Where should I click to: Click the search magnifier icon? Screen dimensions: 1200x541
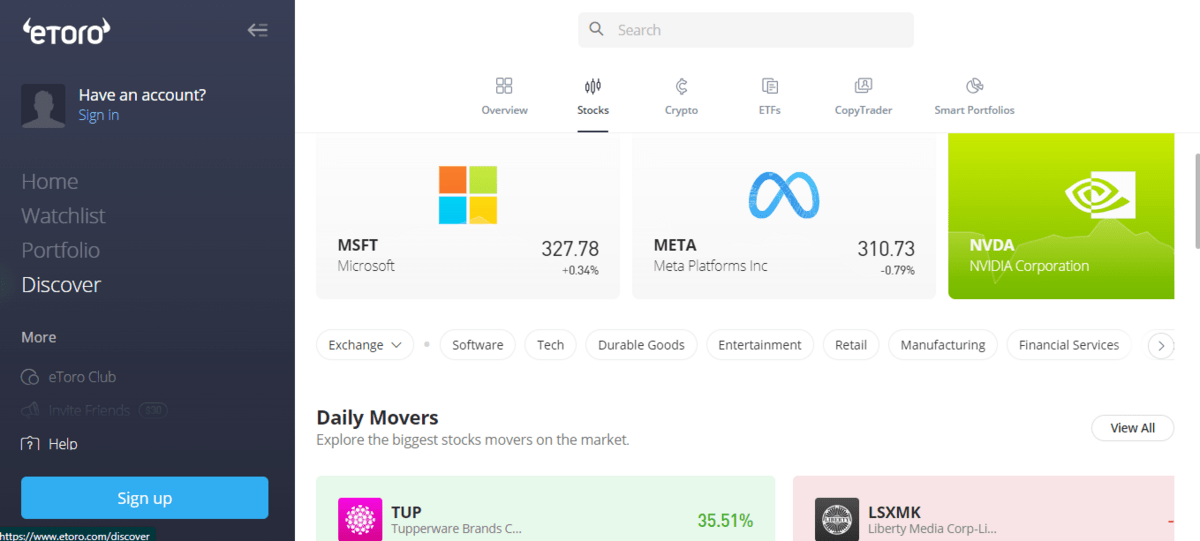596,29
